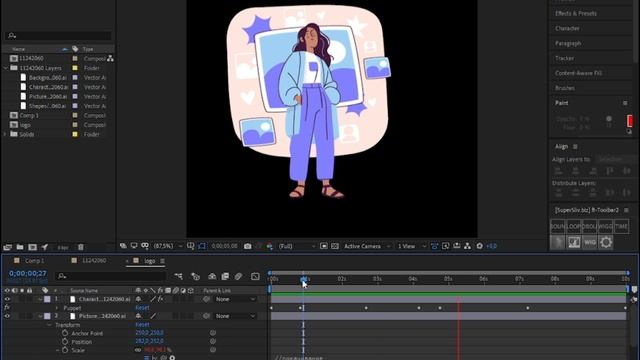Open the Character layer parent dropdown

pyautogui.click(x=236, y=299)
